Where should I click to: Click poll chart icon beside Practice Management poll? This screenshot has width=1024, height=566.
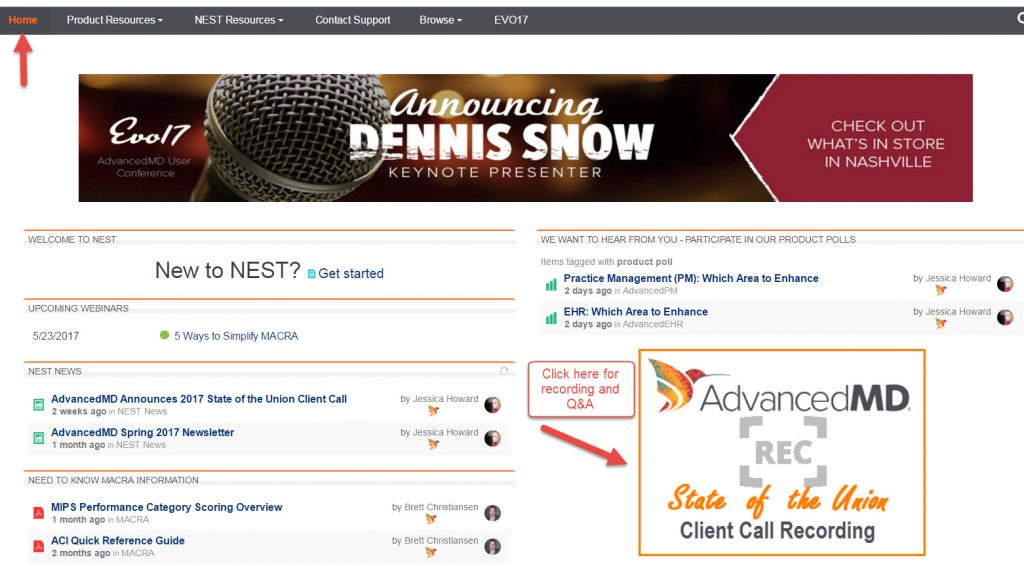551,285
